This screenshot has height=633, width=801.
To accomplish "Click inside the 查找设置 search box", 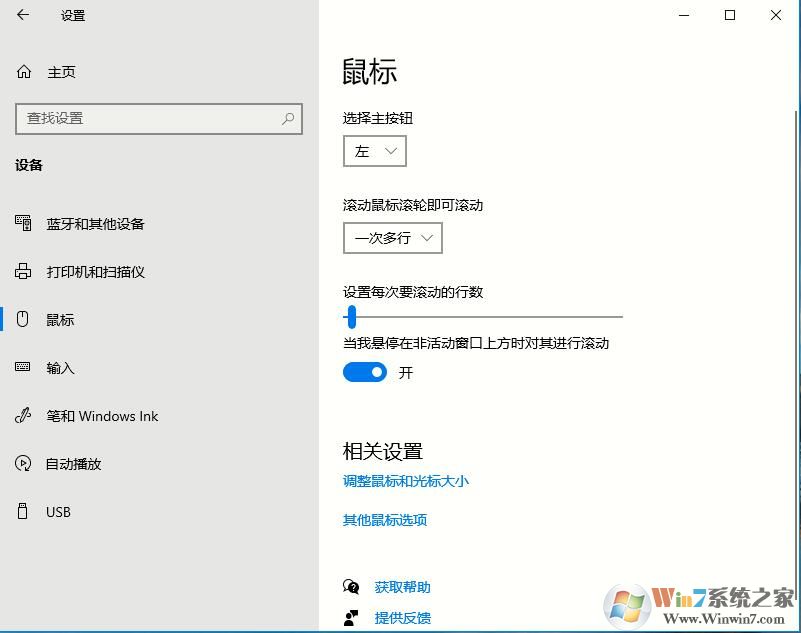I will (159, 118).
